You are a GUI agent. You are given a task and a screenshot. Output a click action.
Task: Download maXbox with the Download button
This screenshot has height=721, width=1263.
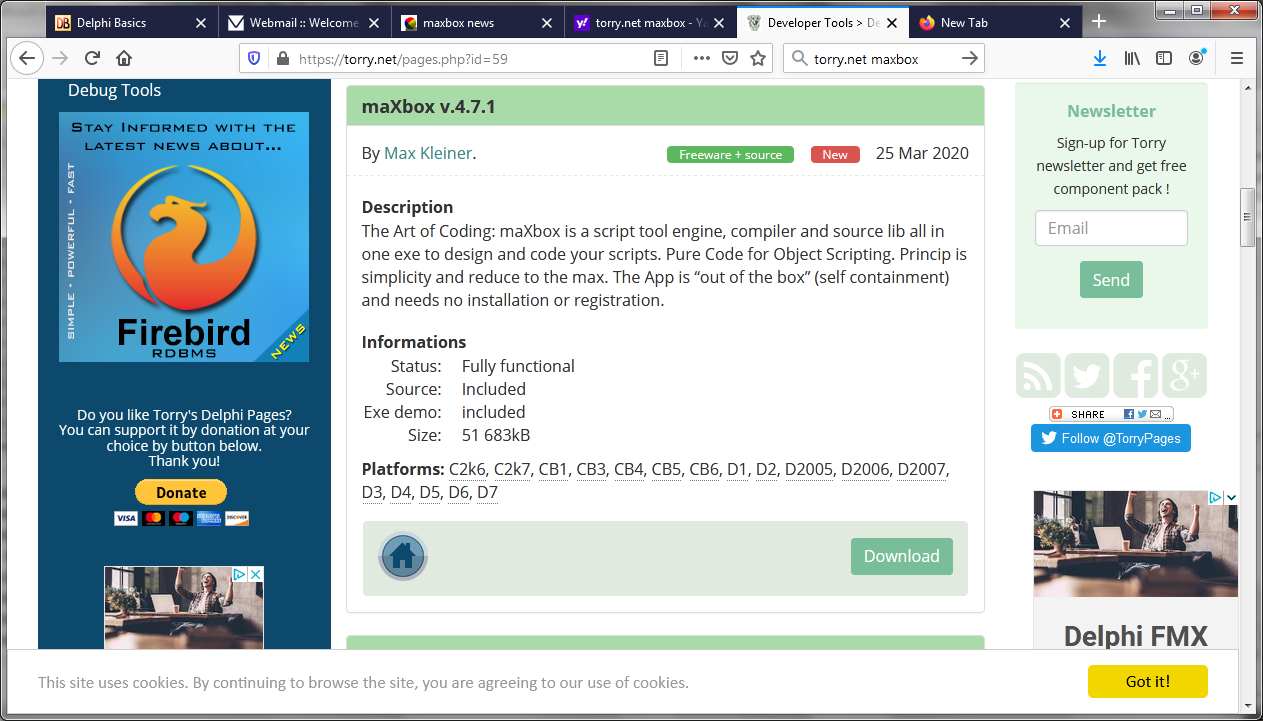point(902,556)
